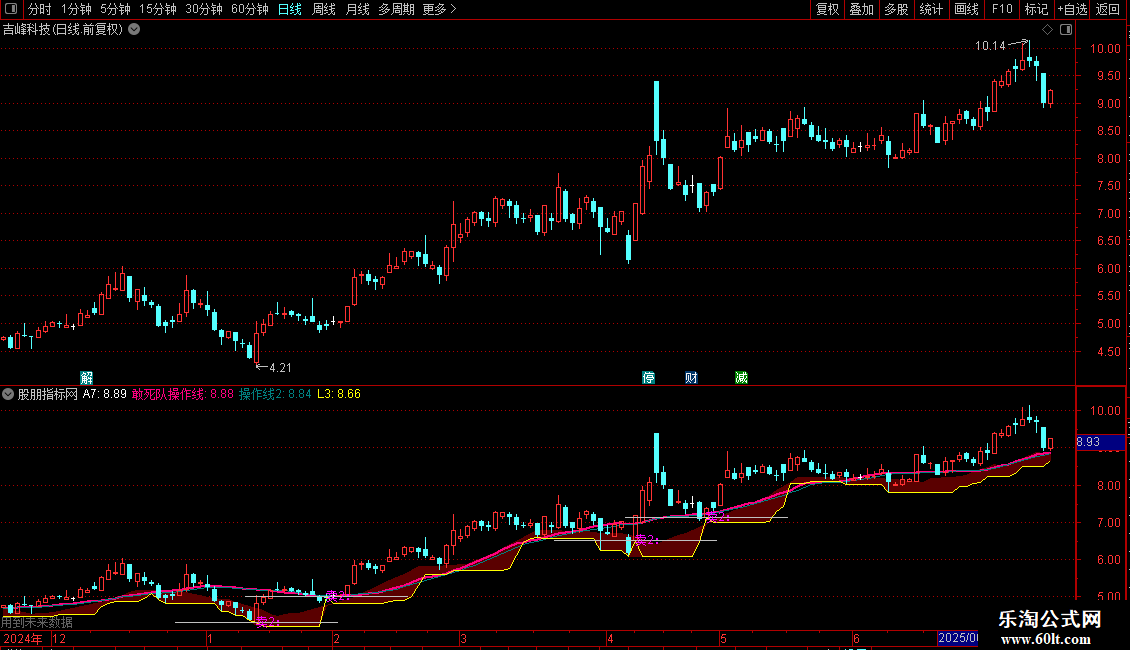This screenshot has width=1130, height=650.
Task: Click the 8.93 current price tag
Action: 1100,442
